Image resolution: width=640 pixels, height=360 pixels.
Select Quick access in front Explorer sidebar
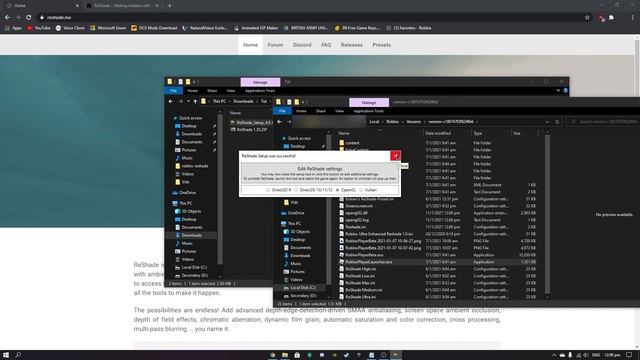pos(296,138)
